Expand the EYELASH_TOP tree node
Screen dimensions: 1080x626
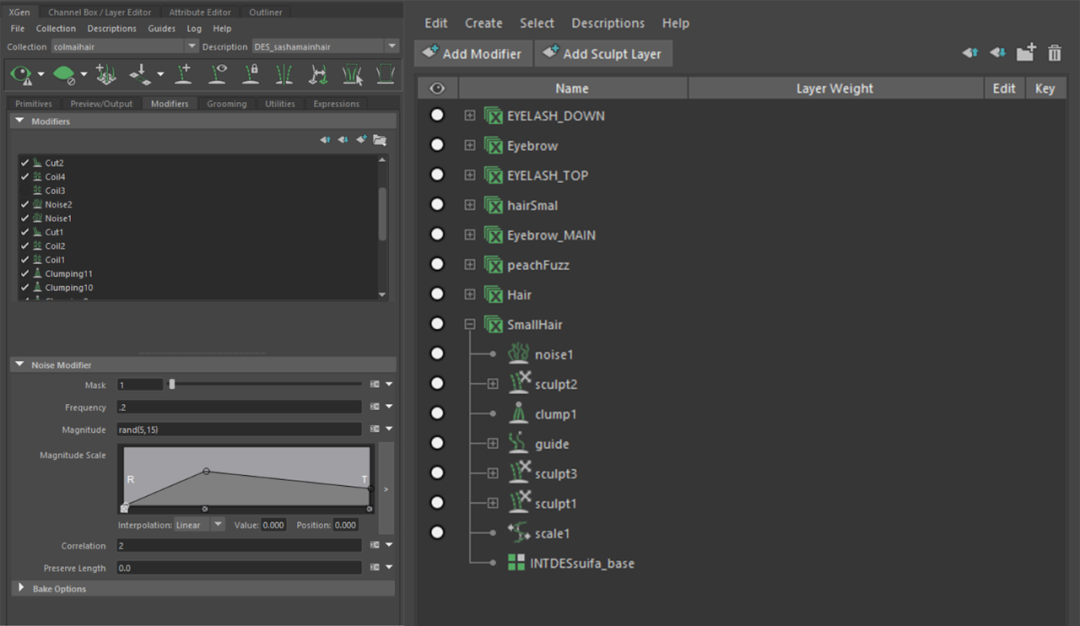[x=470, y=175]
